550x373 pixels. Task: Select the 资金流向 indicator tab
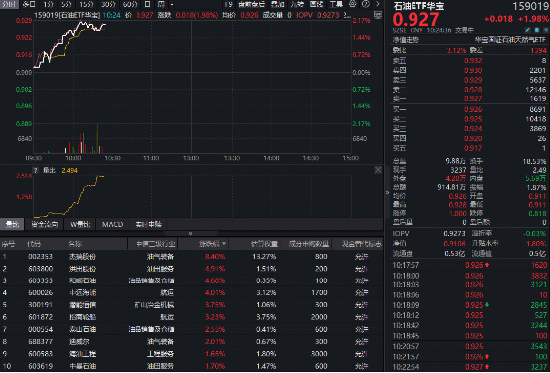45,224
